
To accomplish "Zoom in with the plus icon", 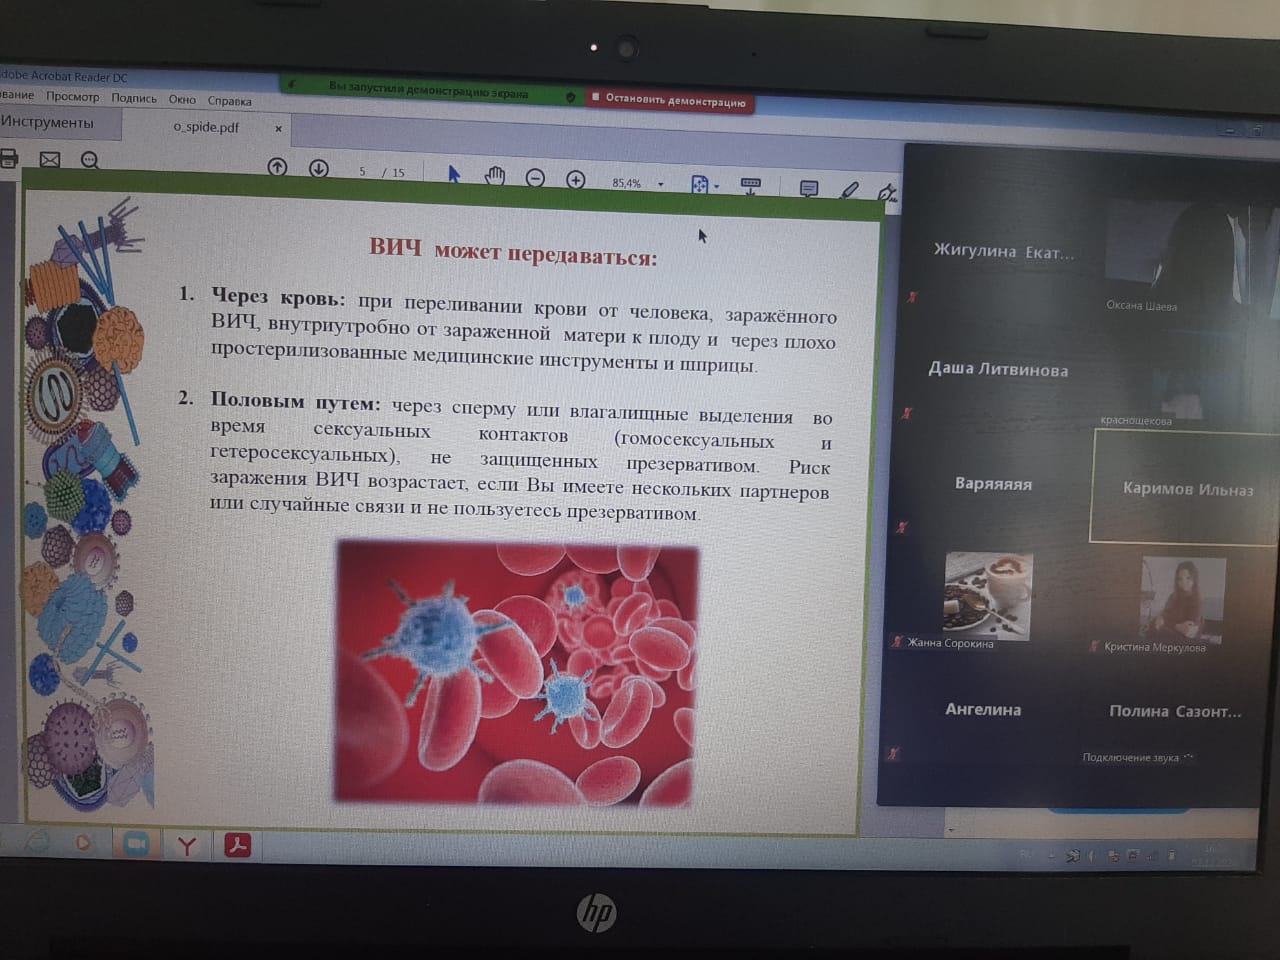I will (576, 180).
